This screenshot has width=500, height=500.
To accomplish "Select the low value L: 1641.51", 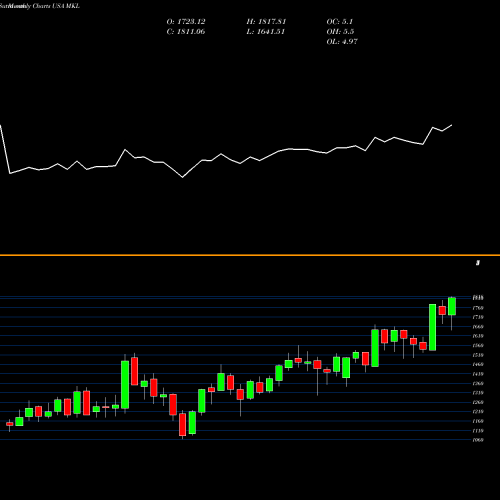I will pyautogui.click(x=266, y=32).
